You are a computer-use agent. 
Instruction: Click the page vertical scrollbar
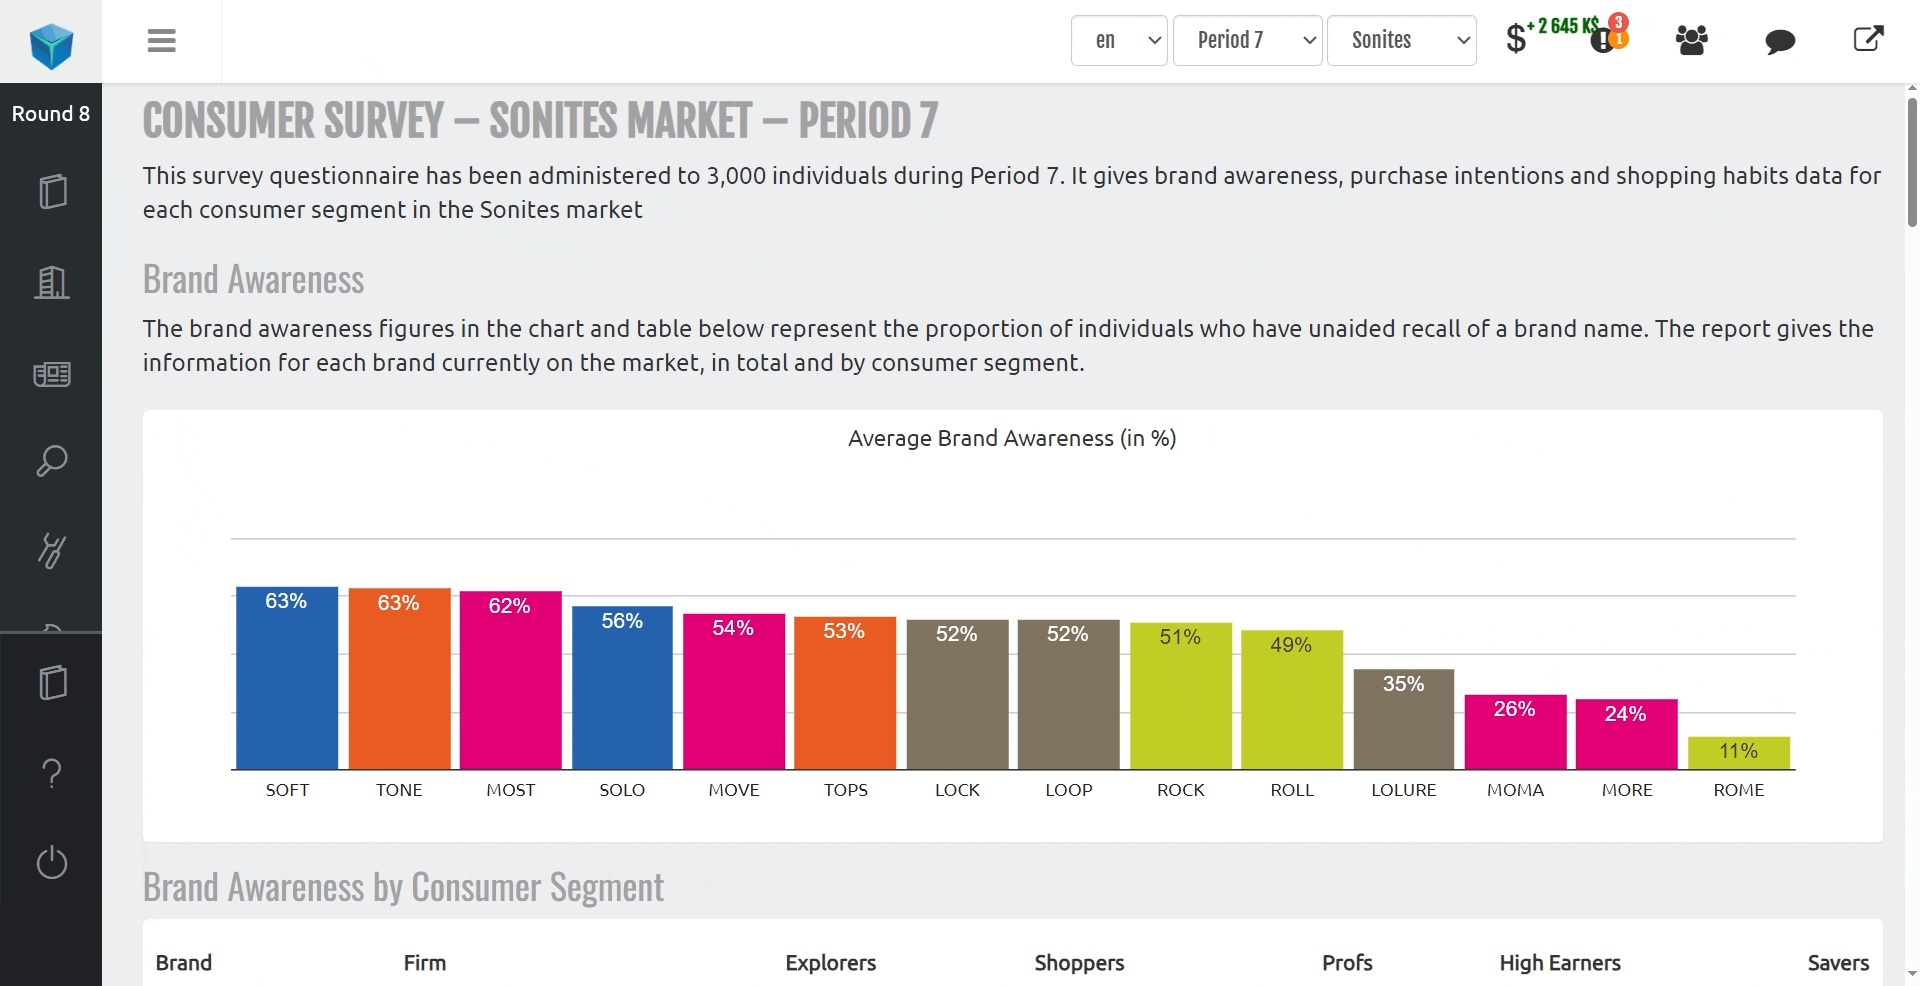(x=1912, y=162)
